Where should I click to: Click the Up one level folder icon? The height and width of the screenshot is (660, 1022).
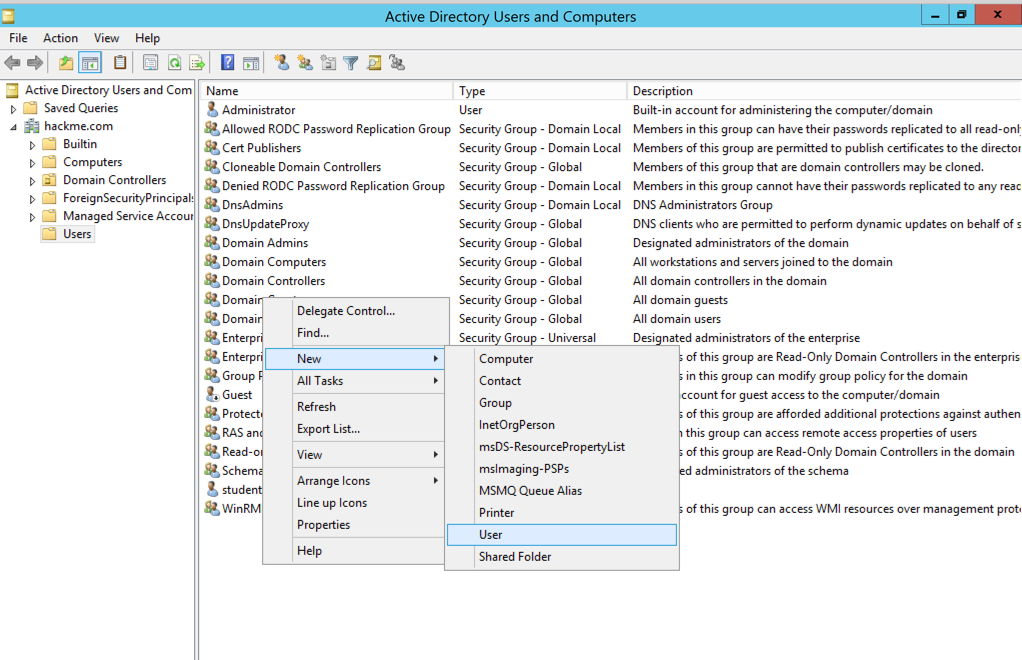(66, 63)
